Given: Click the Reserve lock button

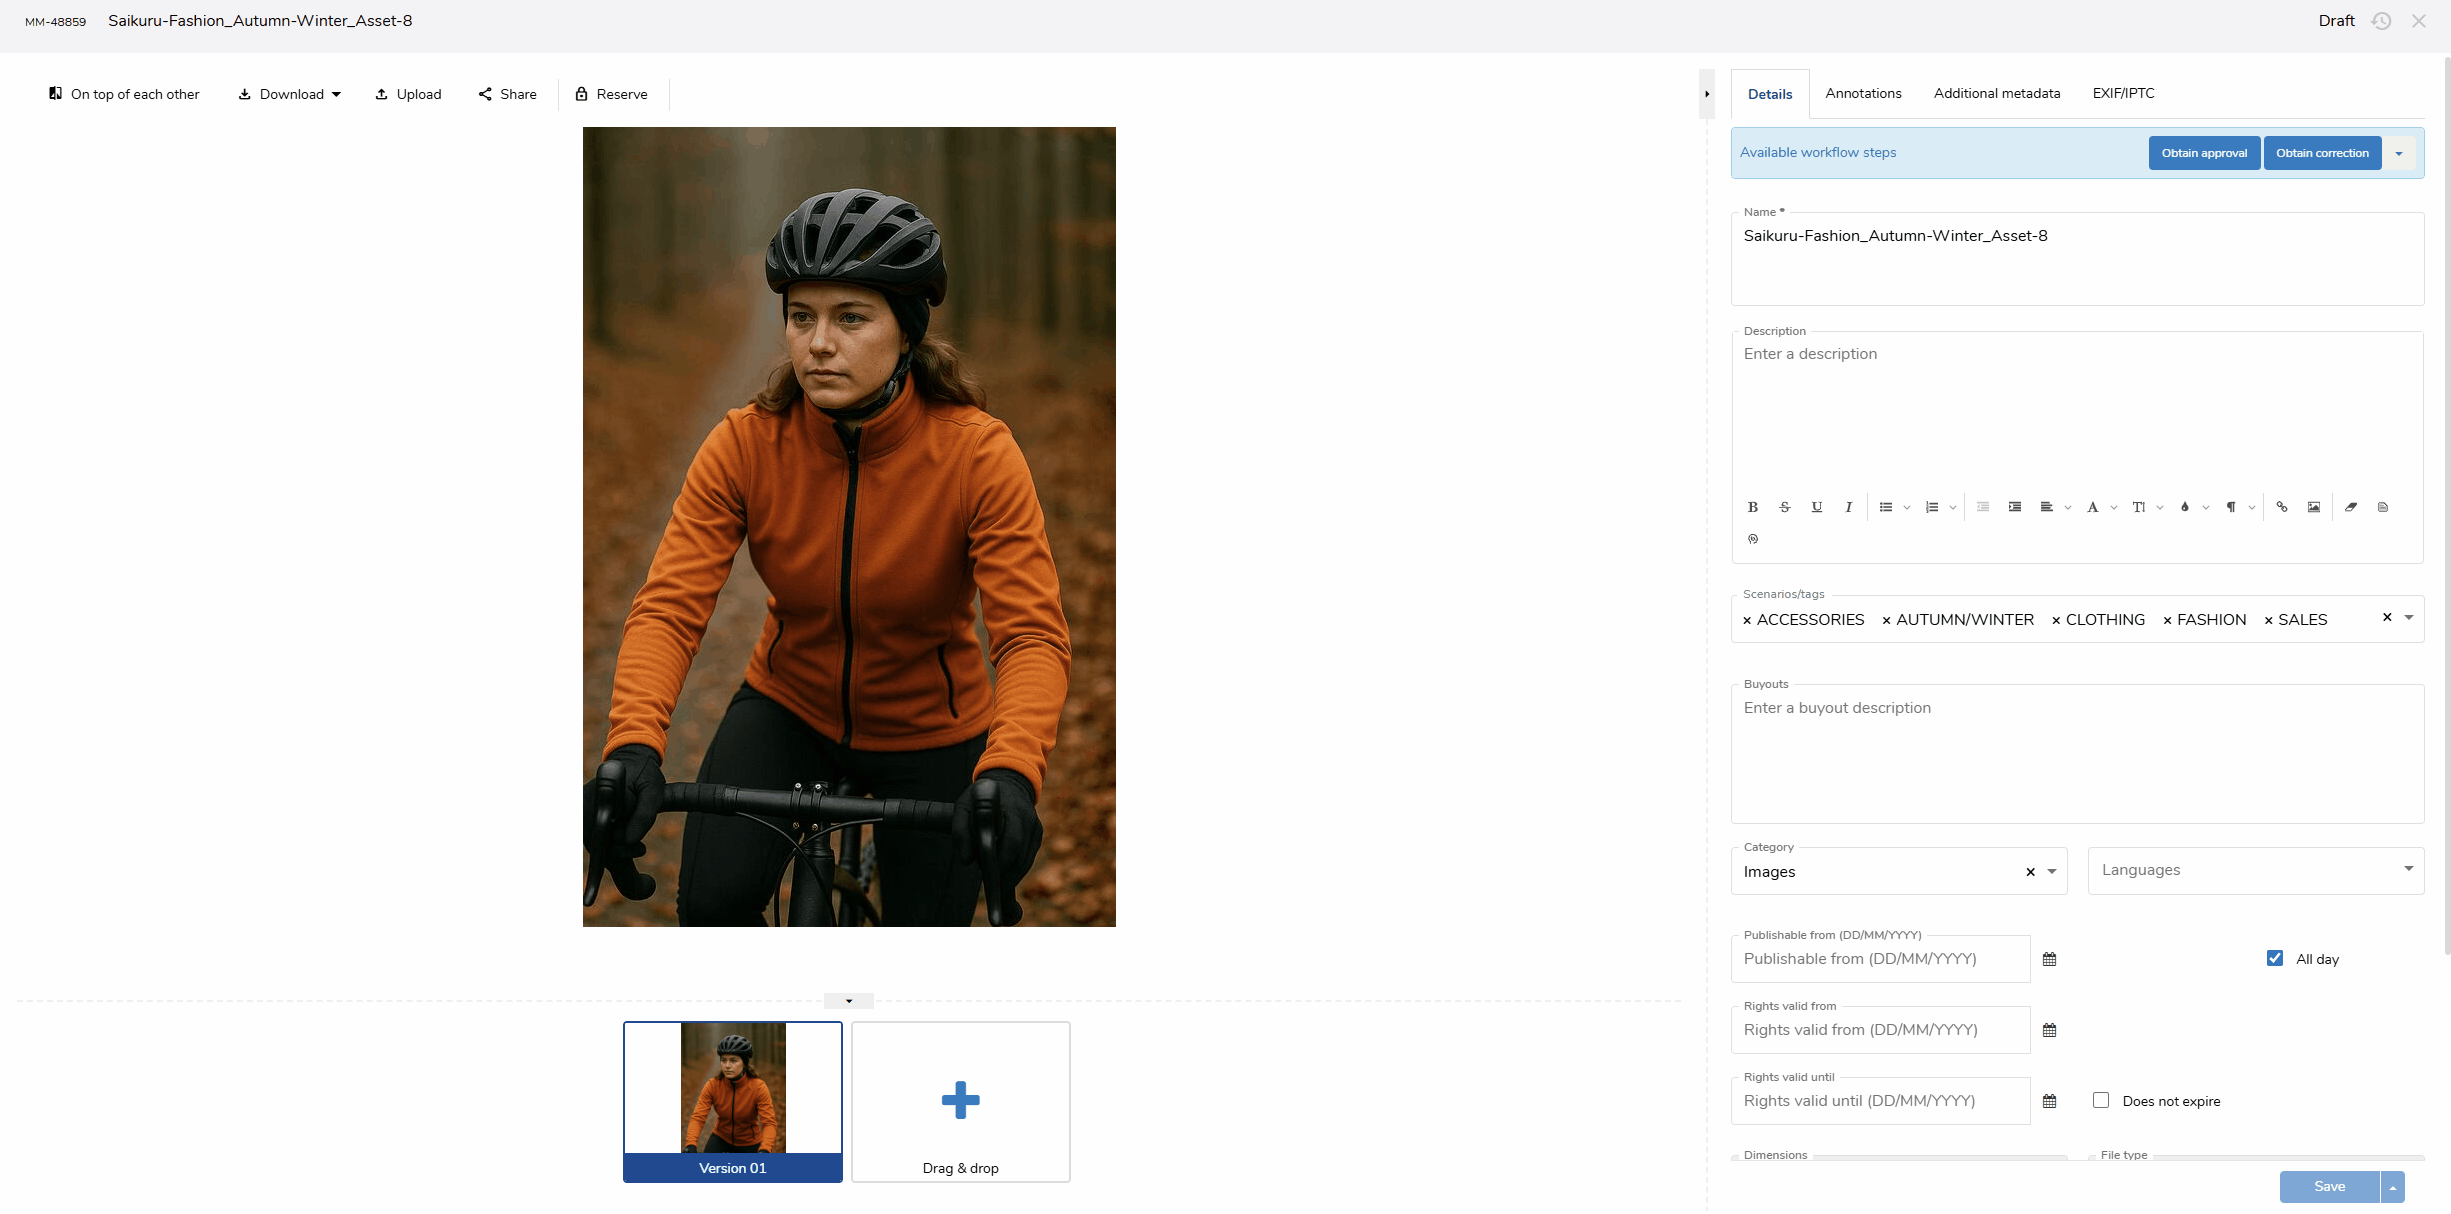Looking at the screenshot, I should (611, 94).
